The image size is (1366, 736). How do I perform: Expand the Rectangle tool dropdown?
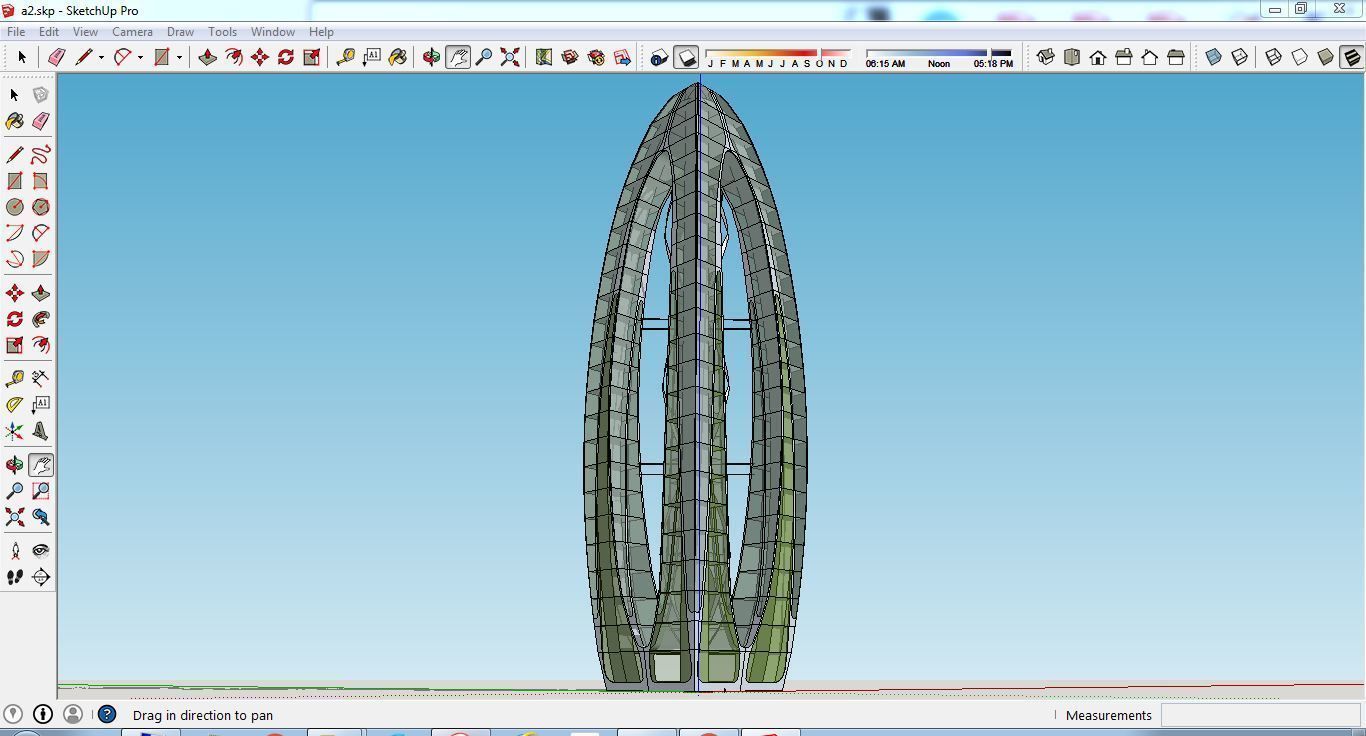tap(178, 57)
